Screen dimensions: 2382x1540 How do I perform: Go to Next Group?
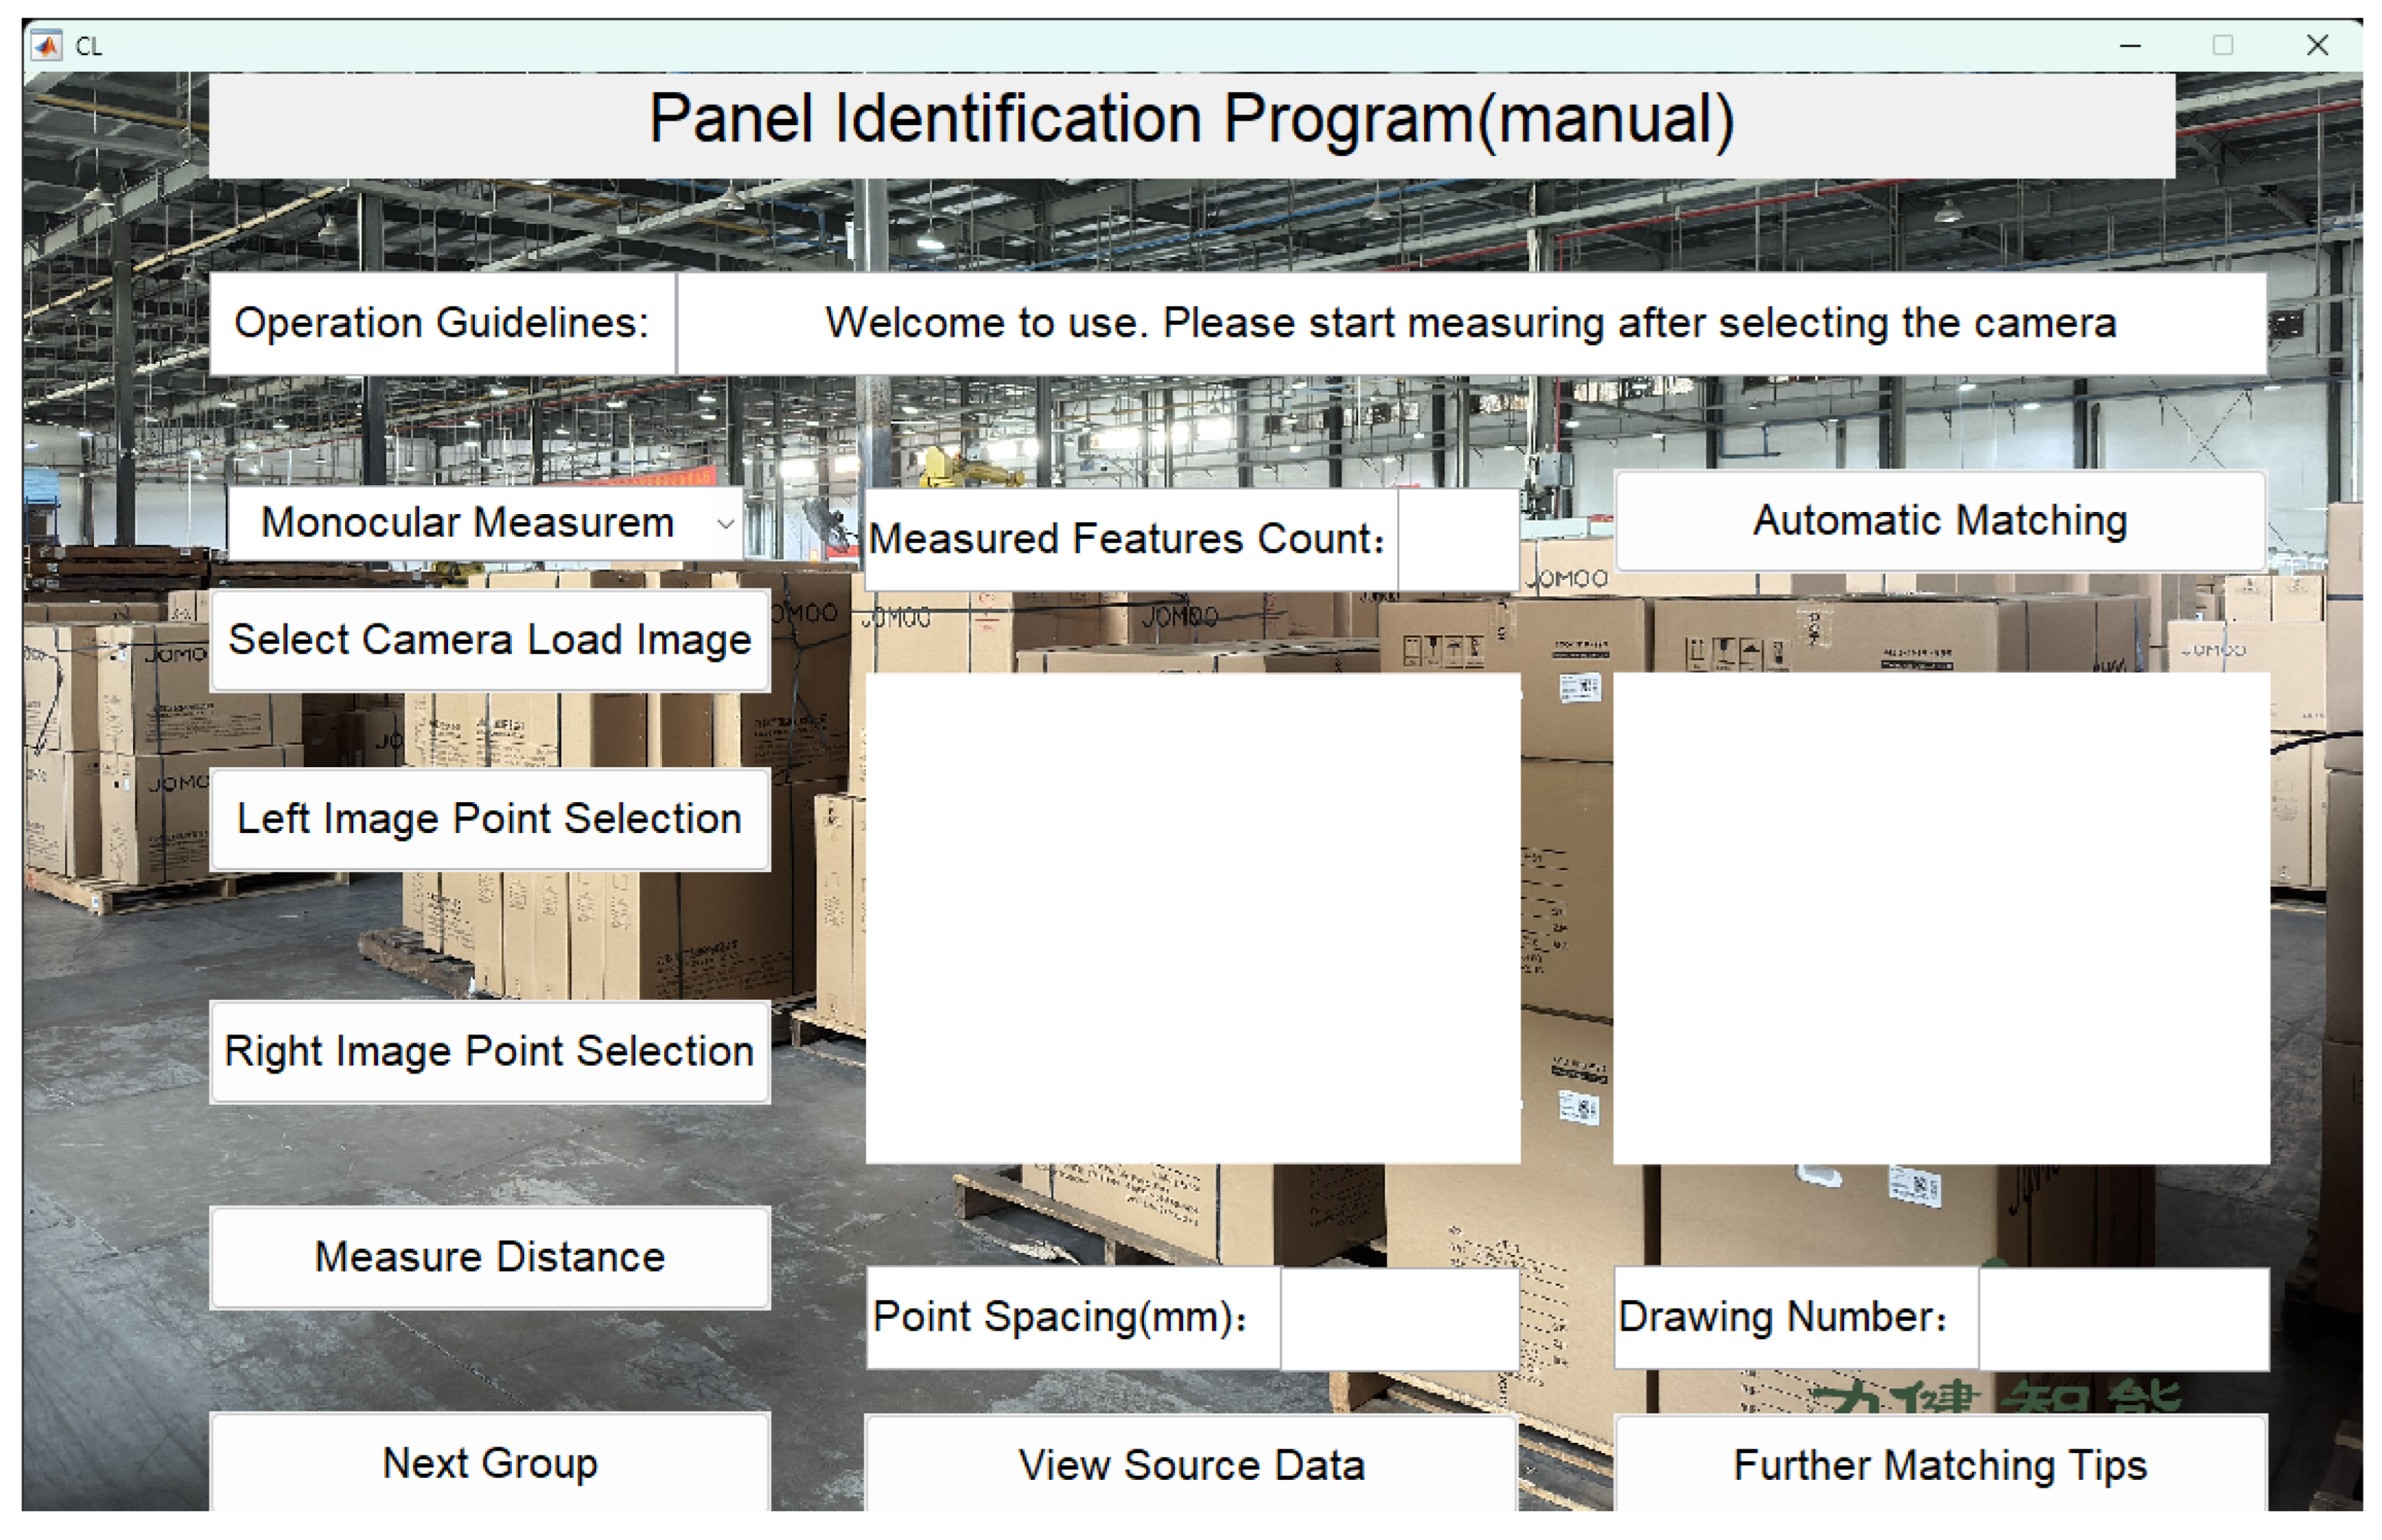tap(489, 1462)
